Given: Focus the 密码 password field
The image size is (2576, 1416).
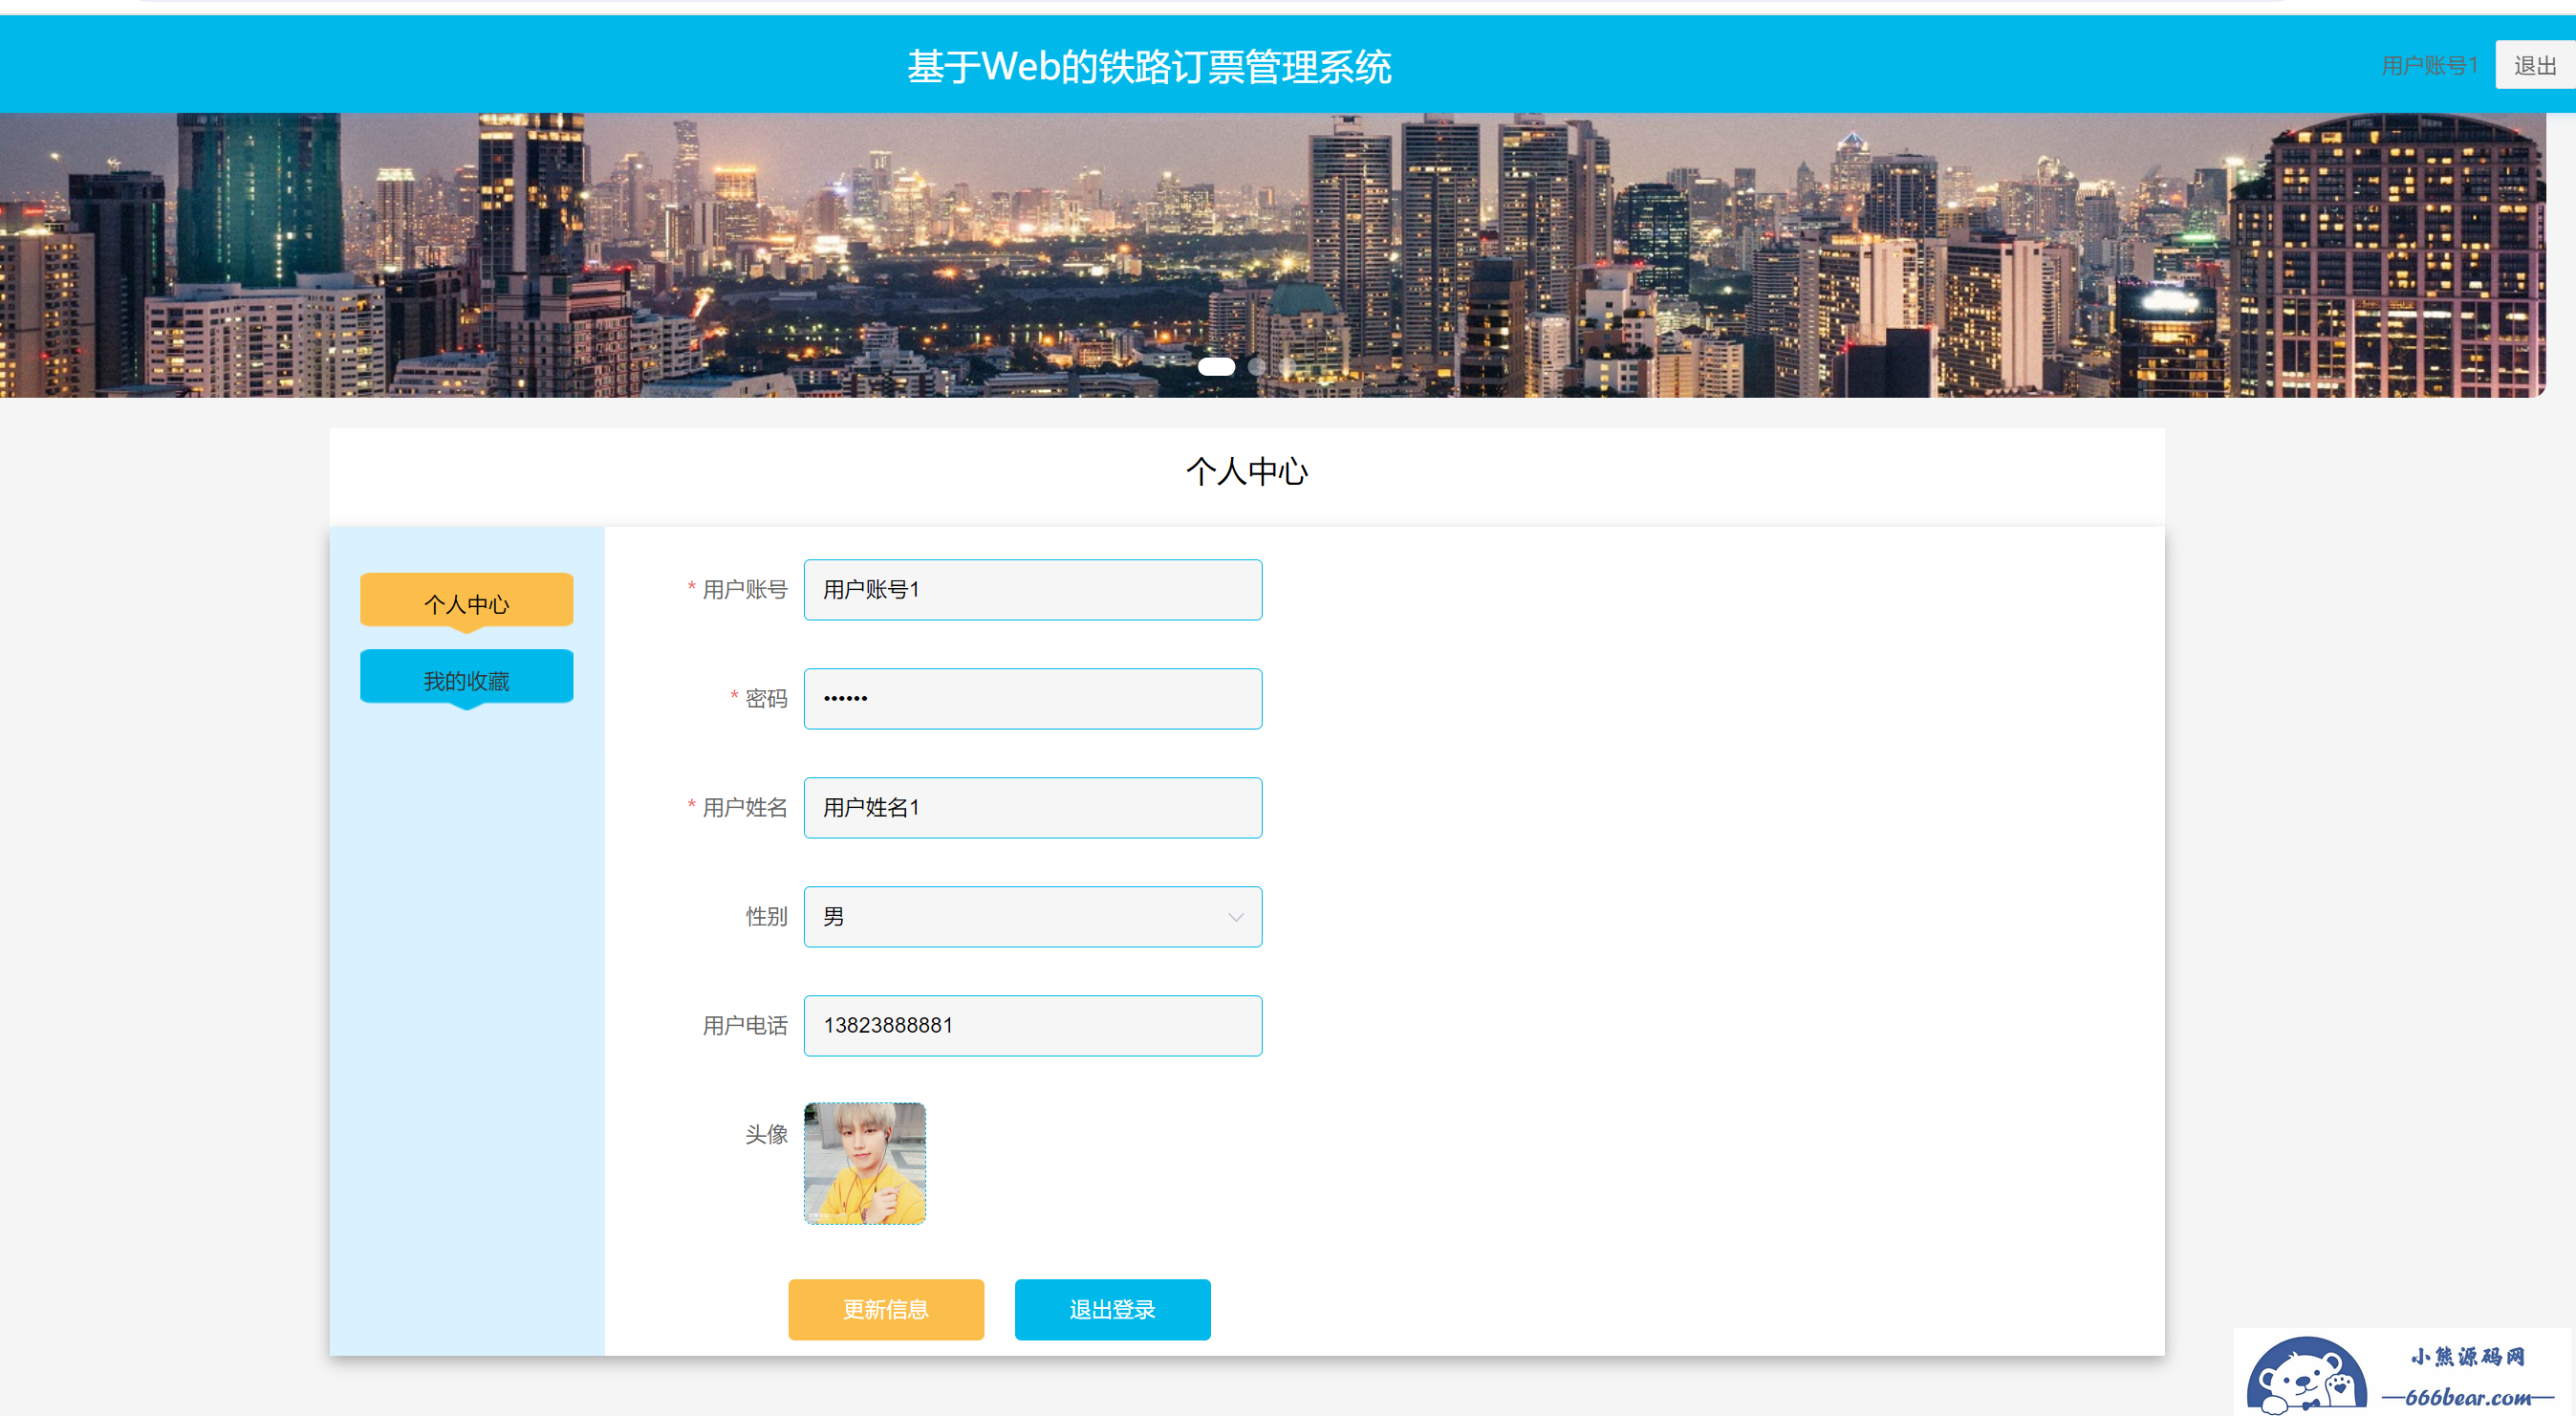Looking at the screenshot, I should [x=1032, y=699].
